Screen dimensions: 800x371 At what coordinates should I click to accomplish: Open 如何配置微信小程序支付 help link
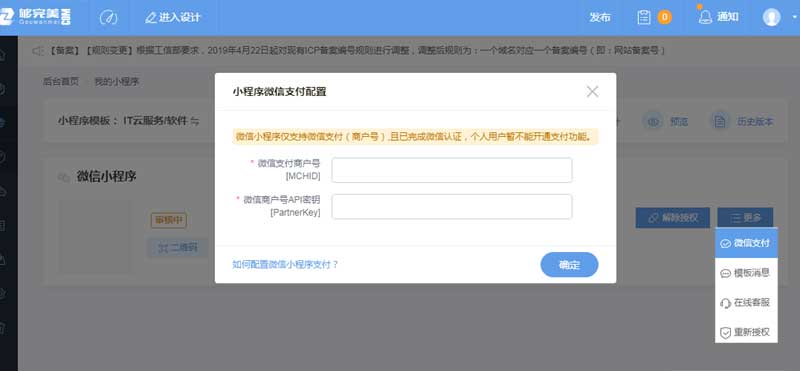pos(285,264)
